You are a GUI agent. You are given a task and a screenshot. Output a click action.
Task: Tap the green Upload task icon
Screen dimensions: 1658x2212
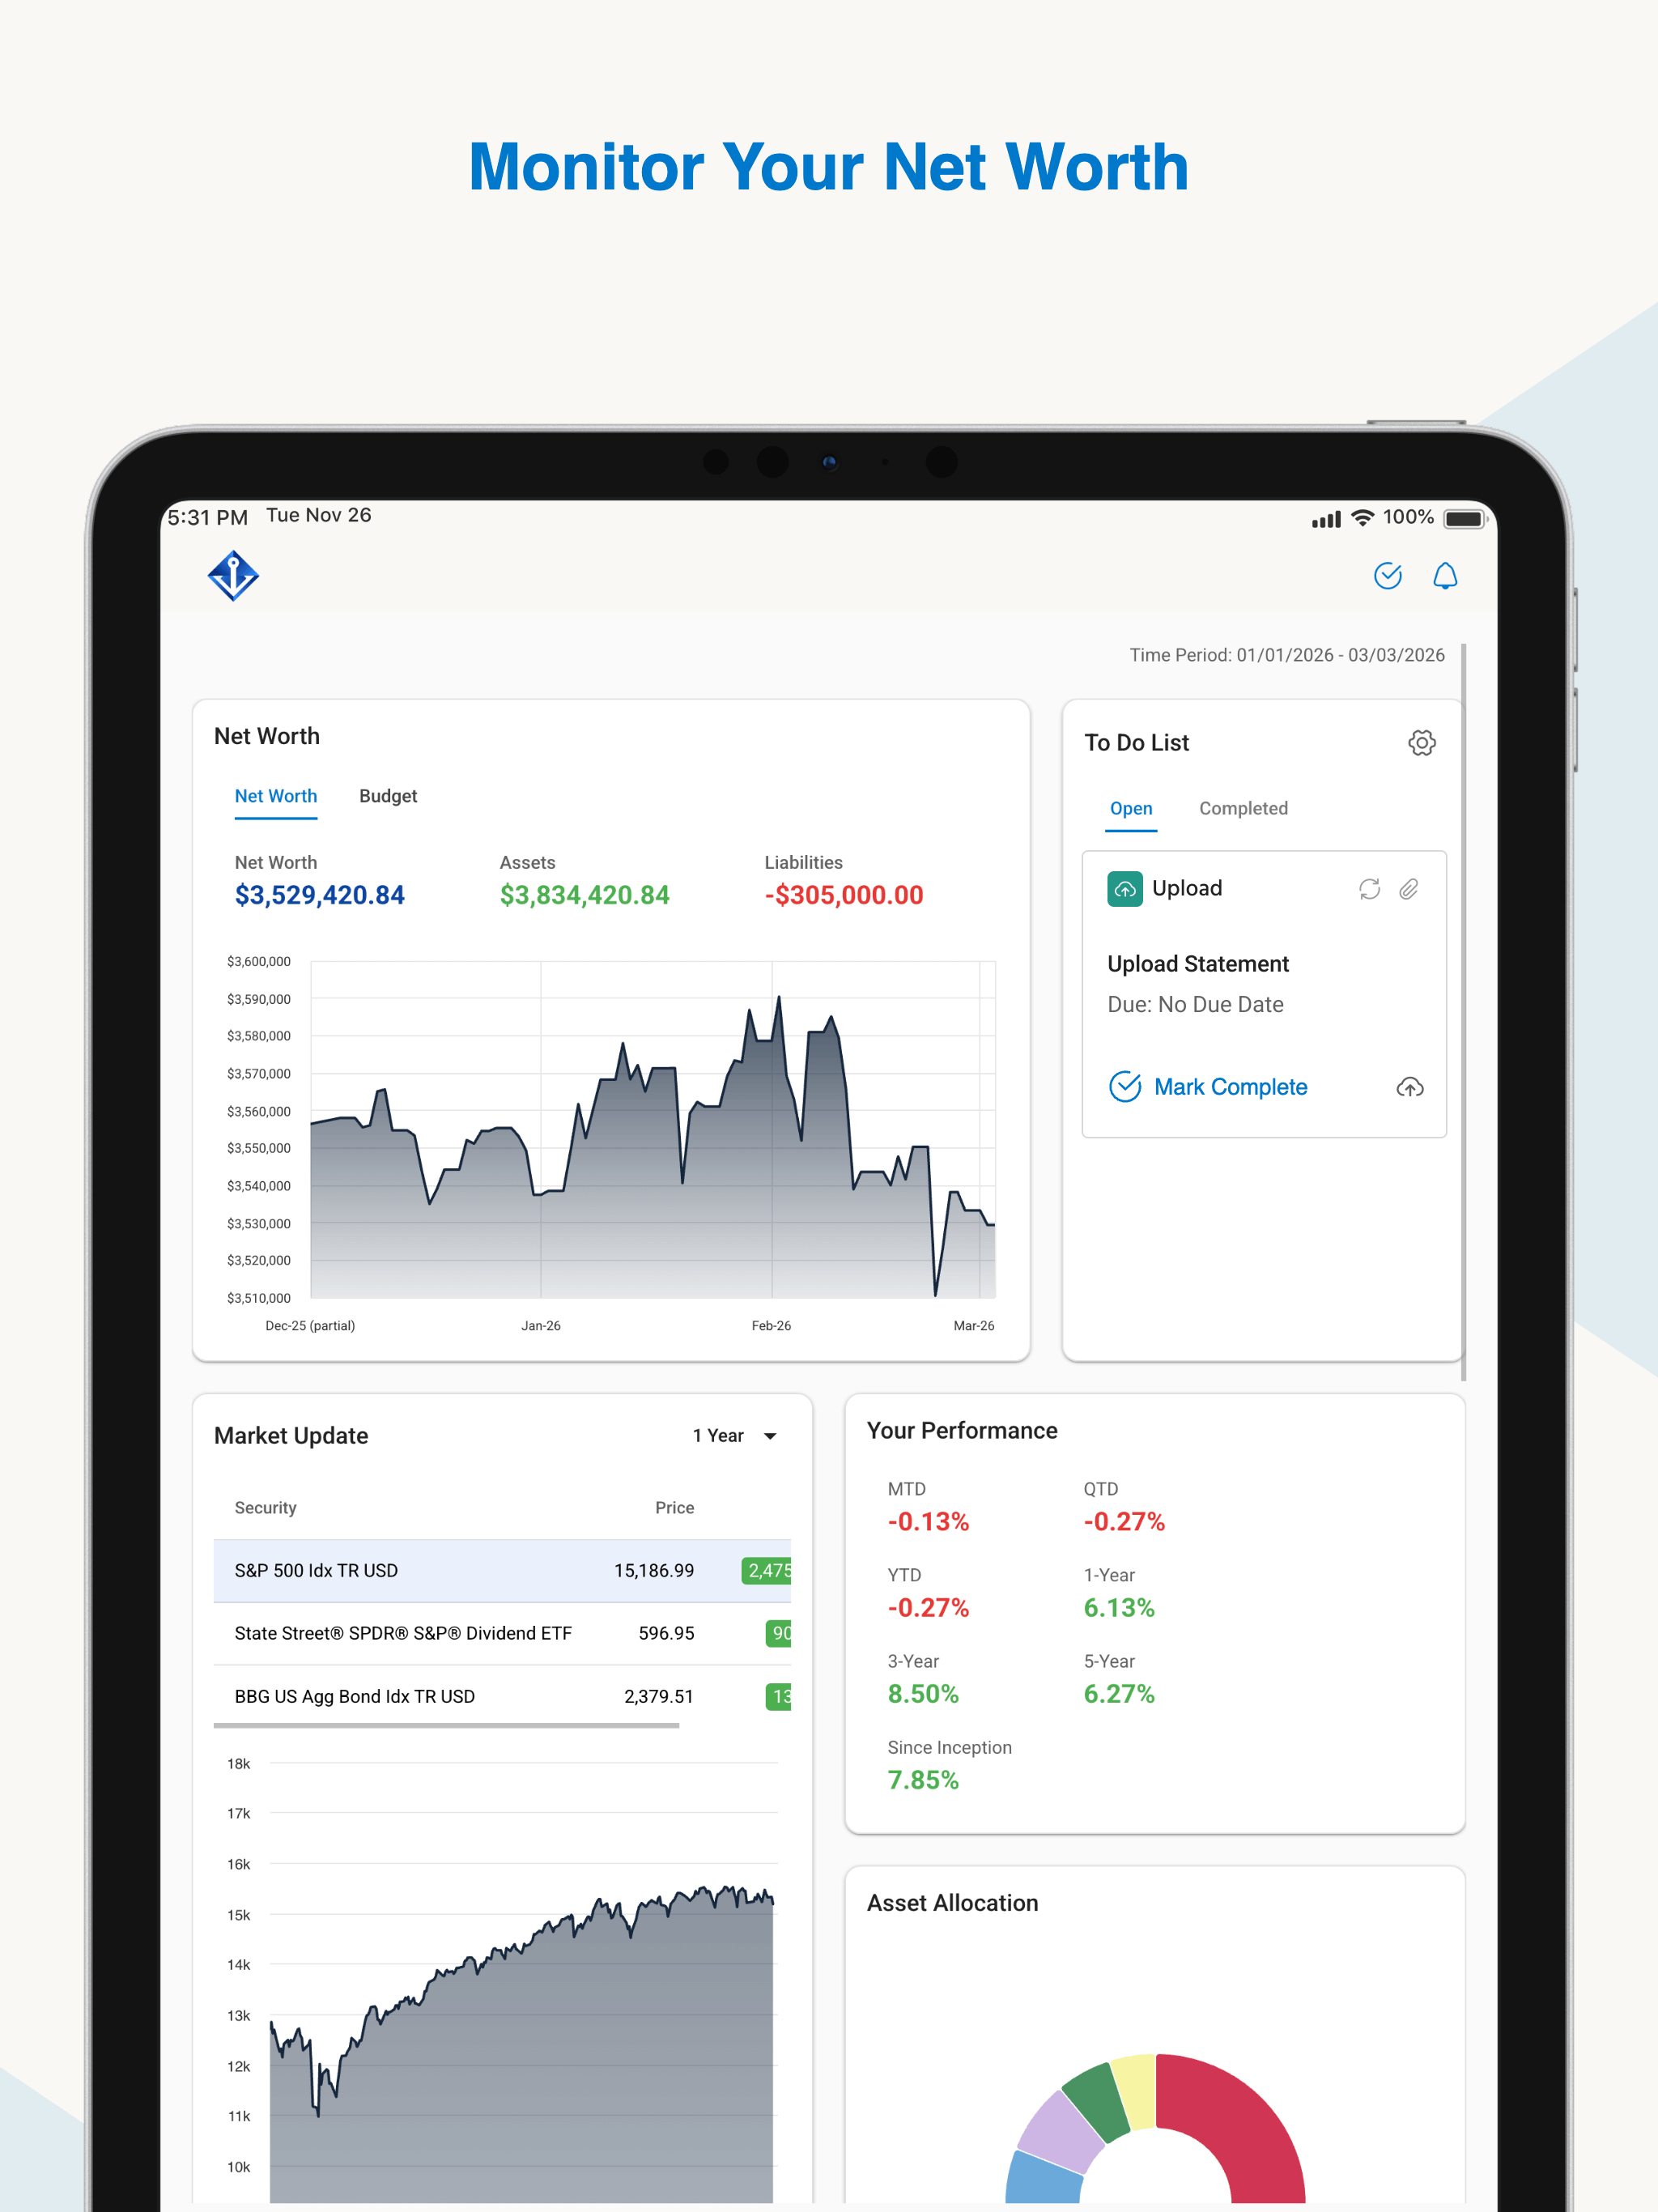point(1125,889)
